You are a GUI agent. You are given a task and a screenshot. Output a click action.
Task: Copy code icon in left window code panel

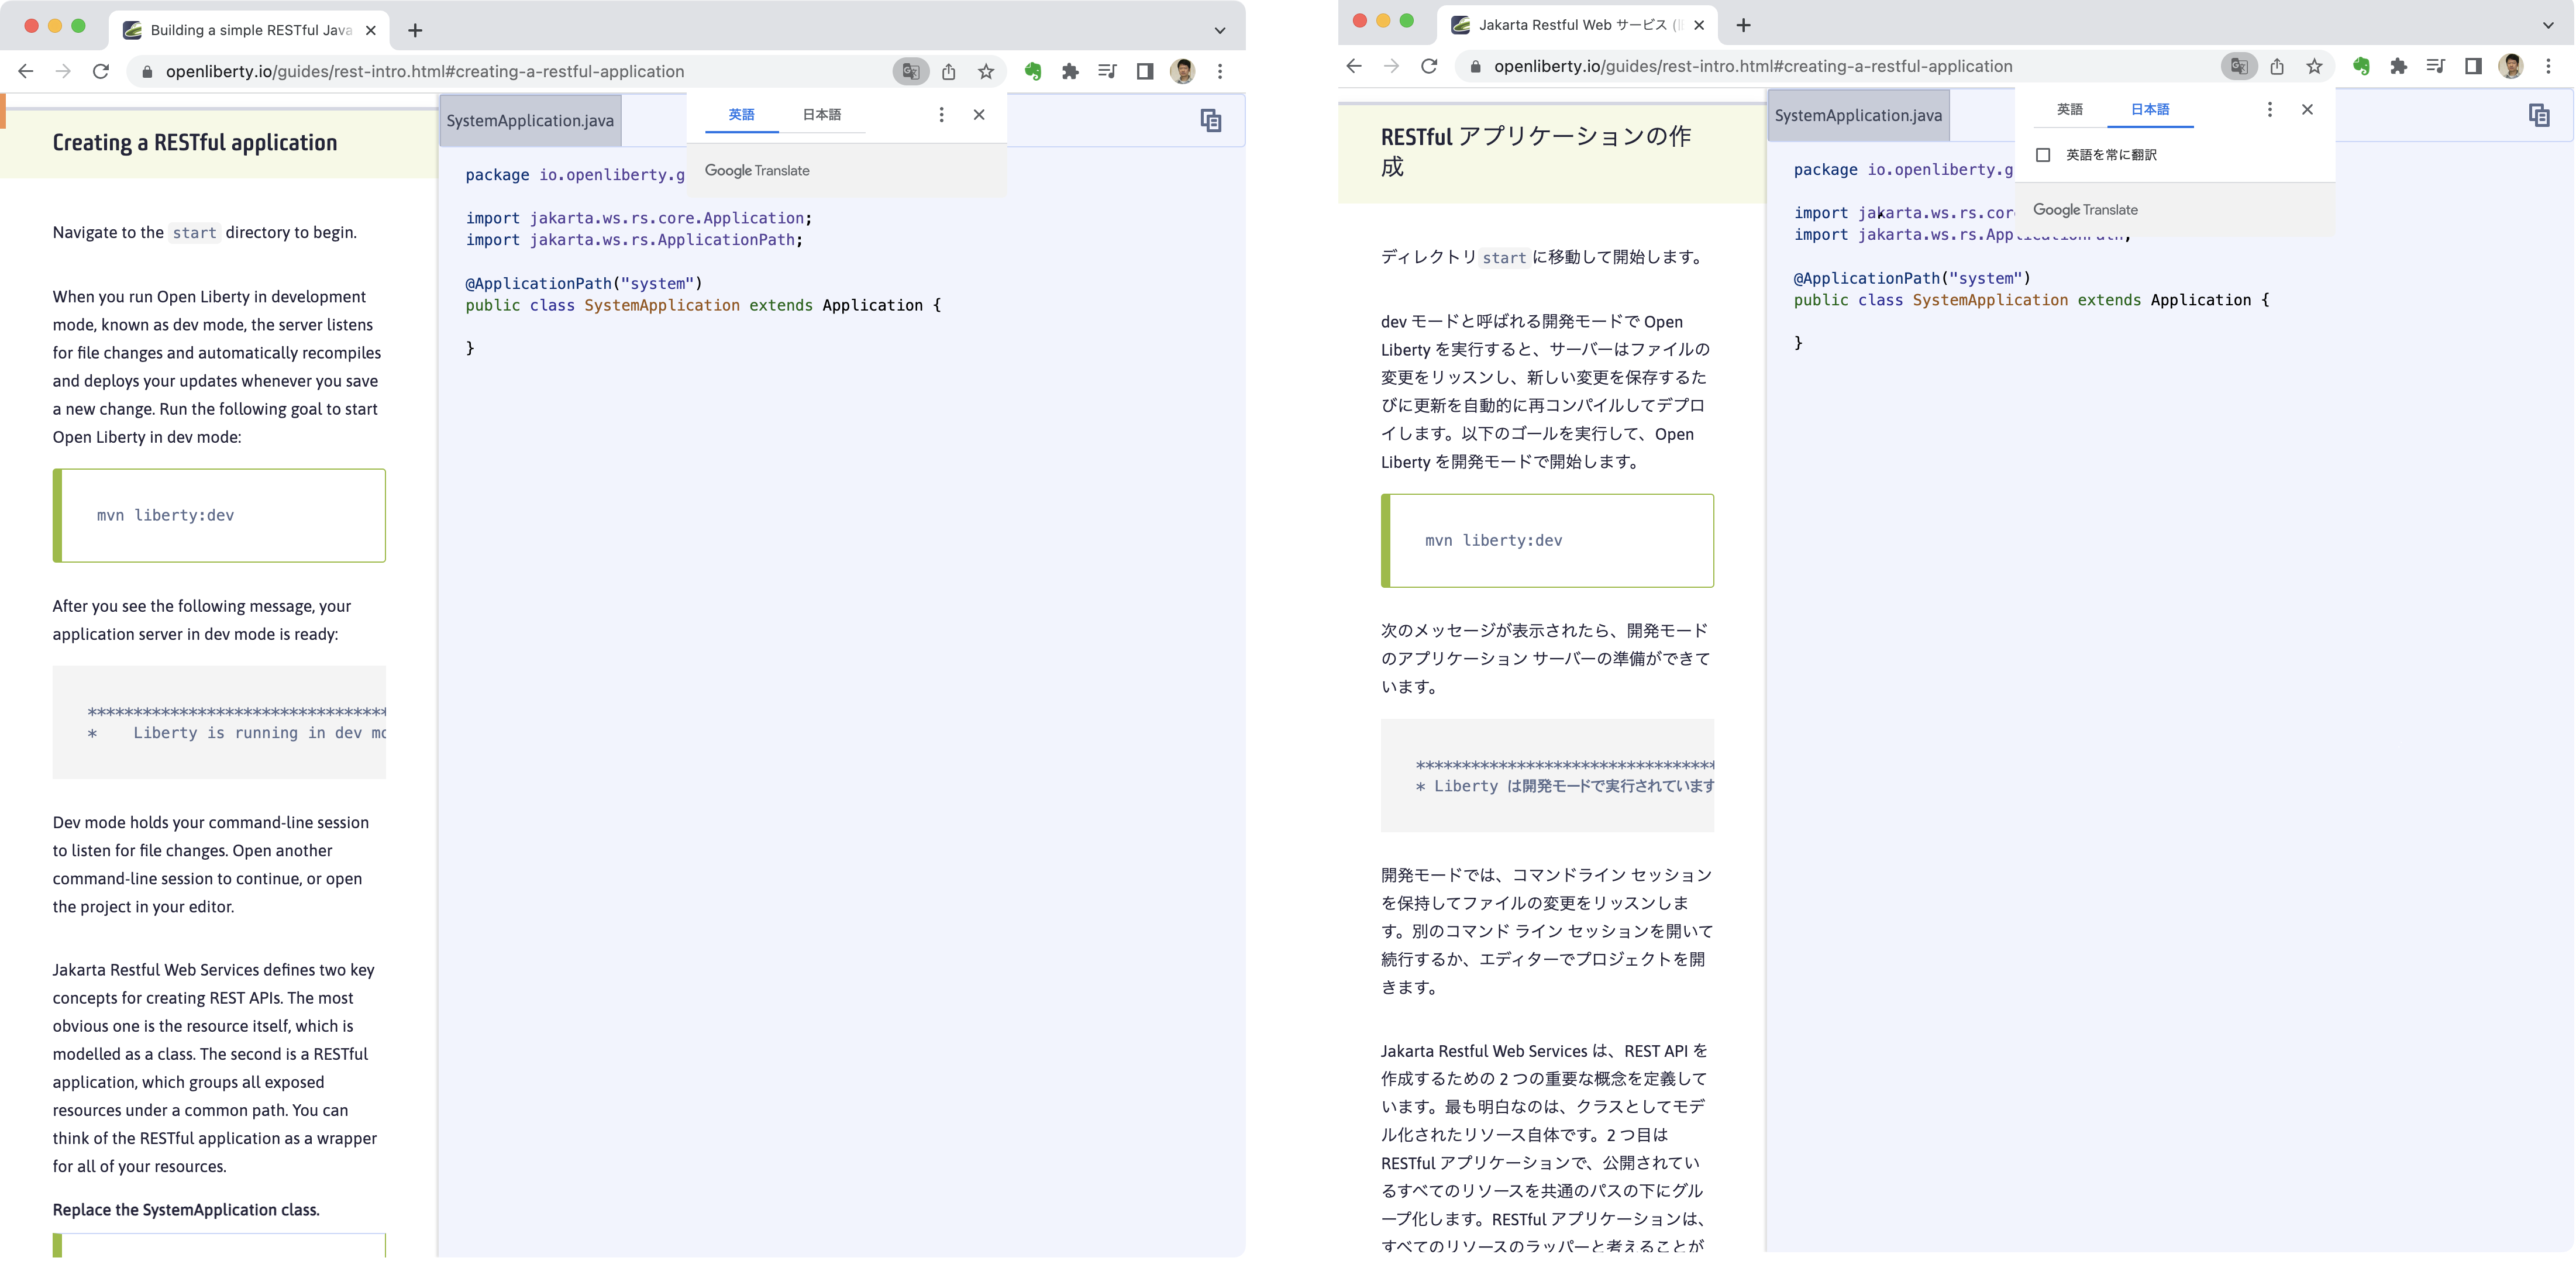click(x=1211, y=121)
